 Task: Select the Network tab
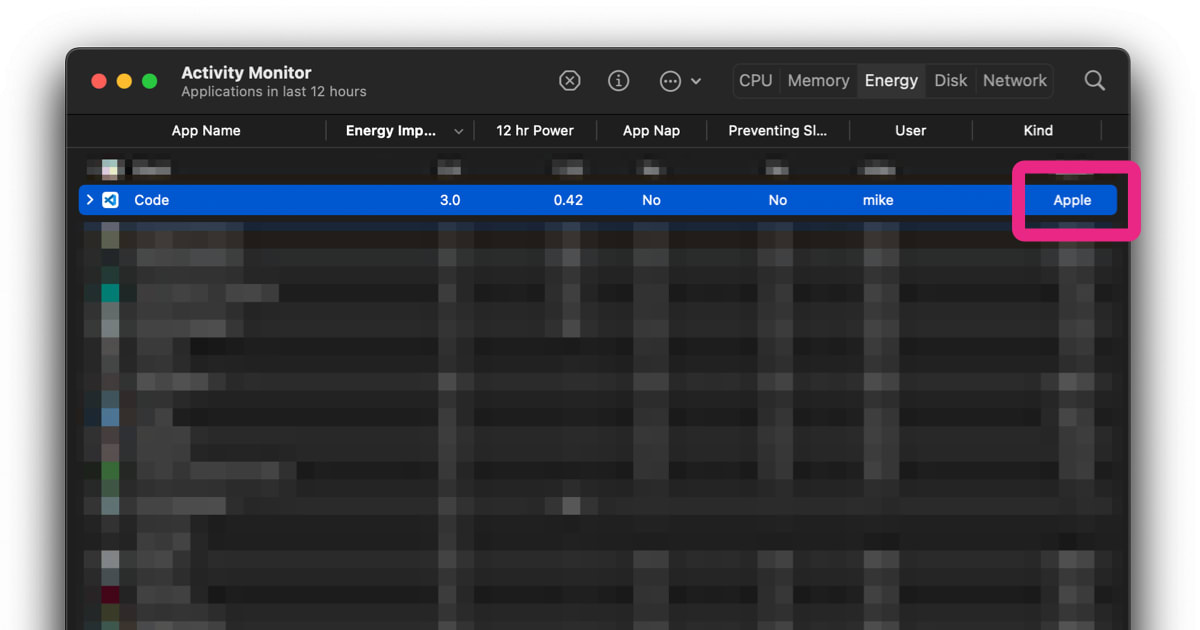pos(1014,81)
